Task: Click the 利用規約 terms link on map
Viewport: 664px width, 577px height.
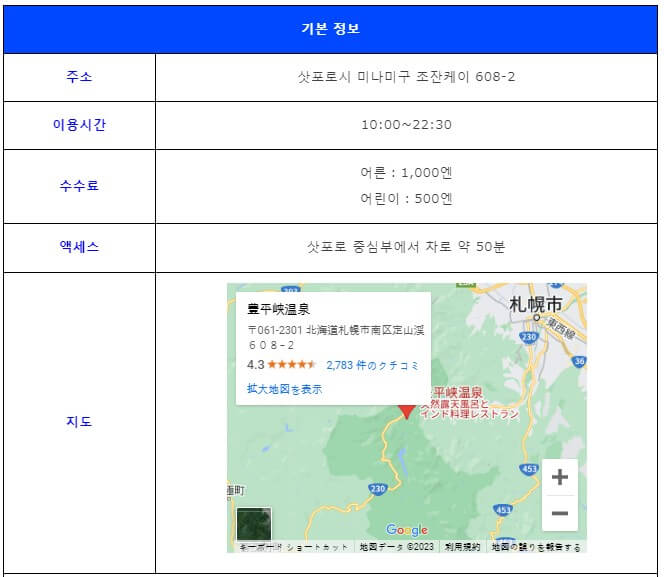Action: 462,547
